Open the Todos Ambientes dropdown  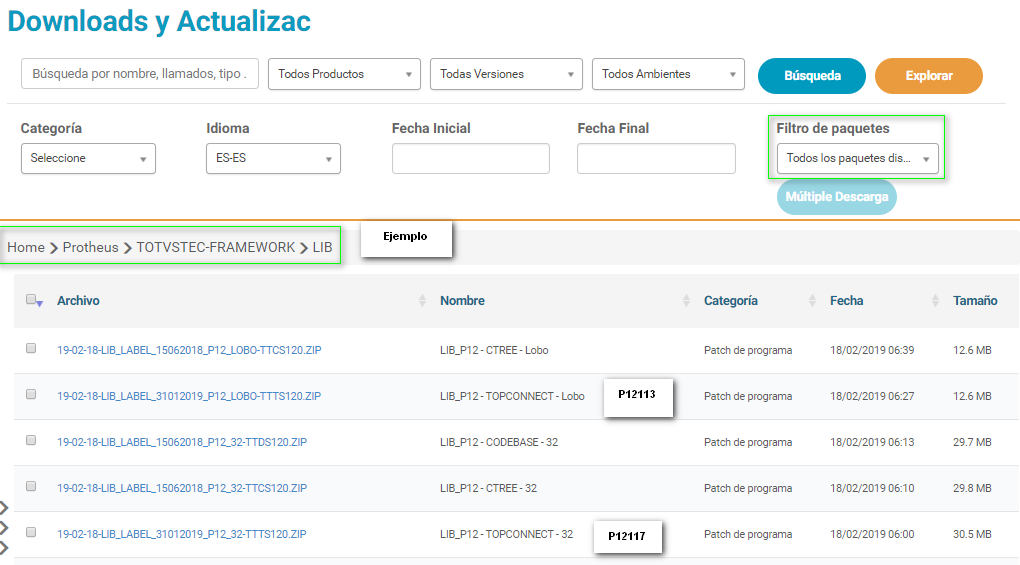(668, 74)
